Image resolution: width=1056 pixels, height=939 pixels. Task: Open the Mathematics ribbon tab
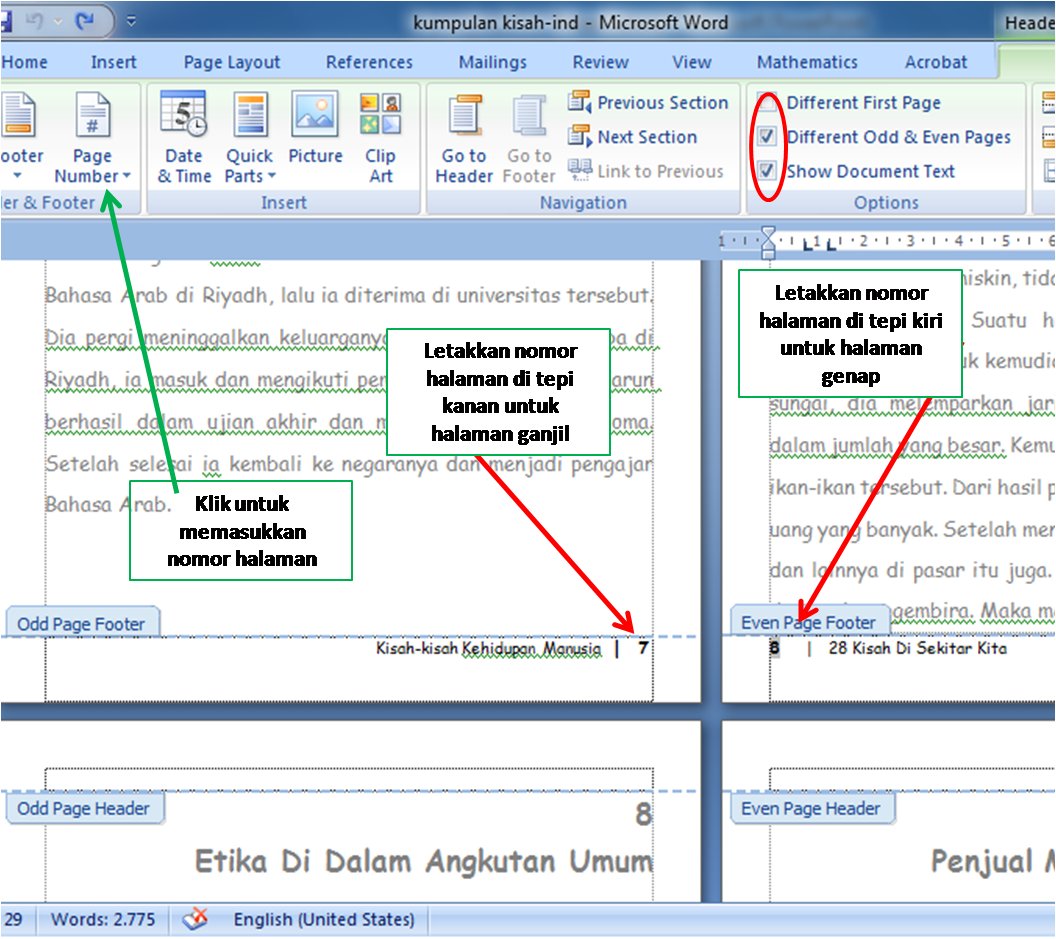[806, 61]
